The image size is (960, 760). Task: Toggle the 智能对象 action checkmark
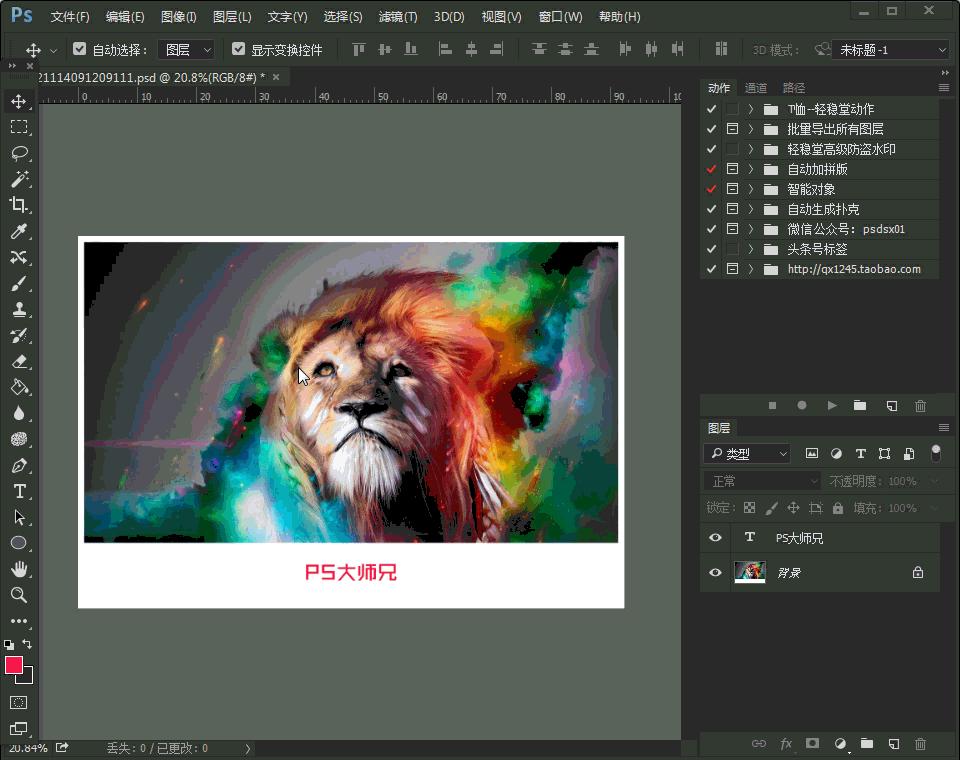coord(711,188)
